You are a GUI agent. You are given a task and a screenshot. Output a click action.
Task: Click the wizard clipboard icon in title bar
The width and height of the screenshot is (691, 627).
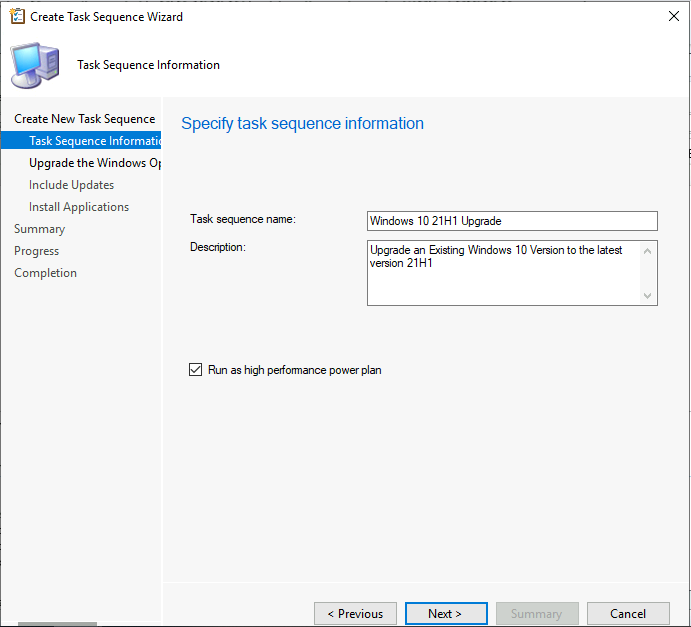pos(17,16)
